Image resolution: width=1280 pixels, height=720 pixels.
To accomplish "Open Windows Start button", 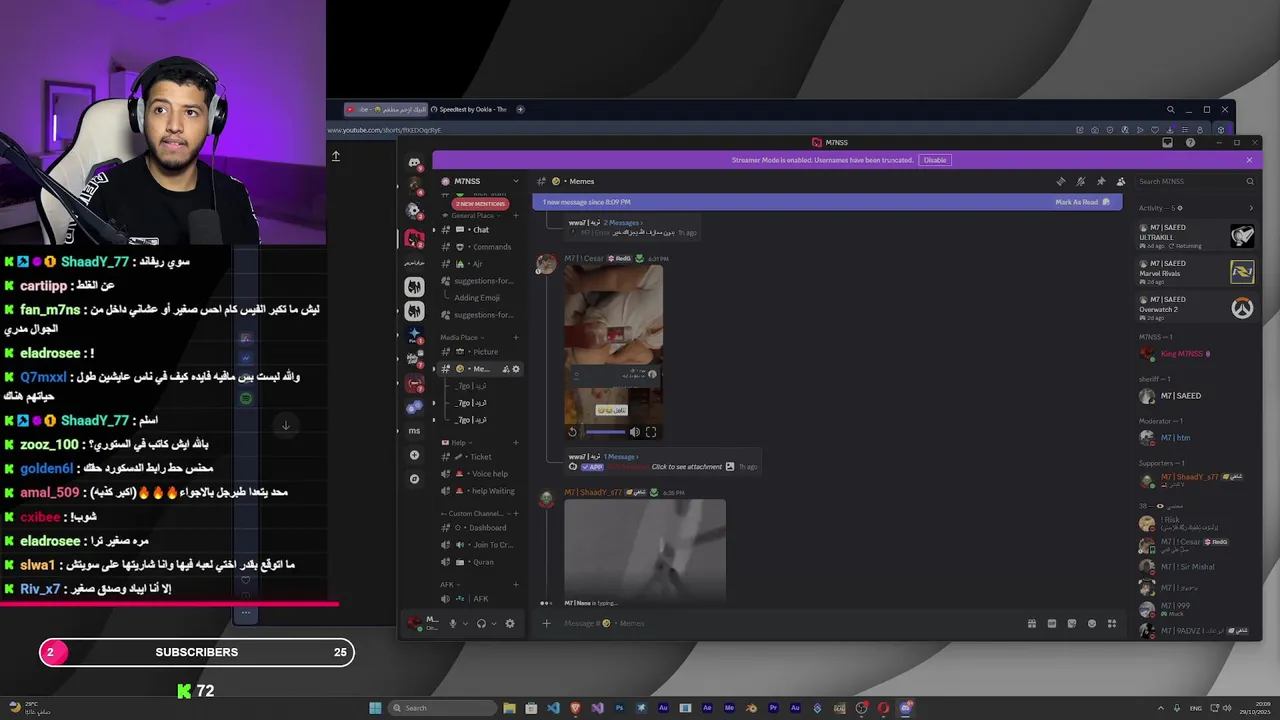I will (x=375, y=708).
